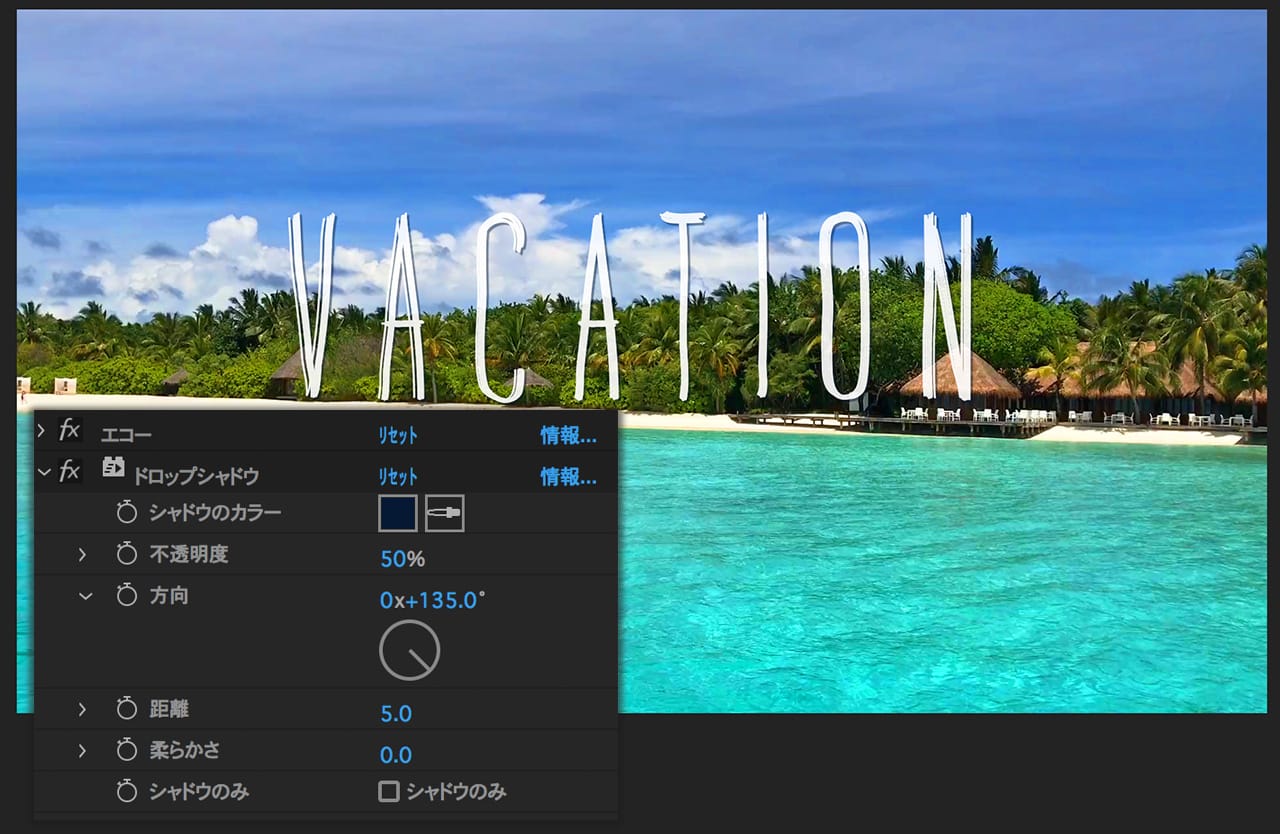
Task: Collapse the ドロップシャドウ effect group
Action: 43,471
